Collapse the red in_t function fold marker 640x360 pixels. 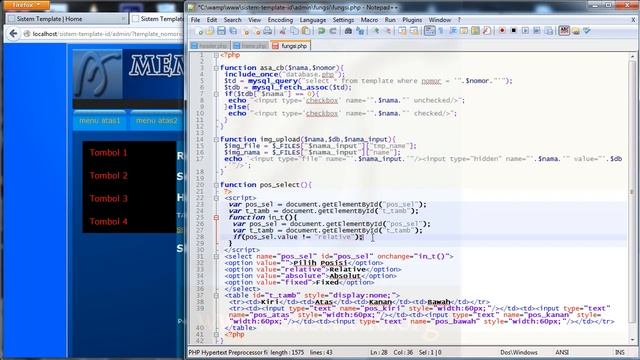click(216, 218)
